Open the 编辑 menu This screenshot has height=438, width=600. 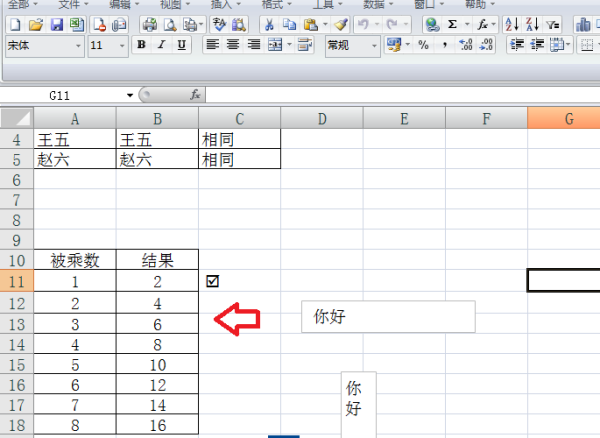coord(124,4)
